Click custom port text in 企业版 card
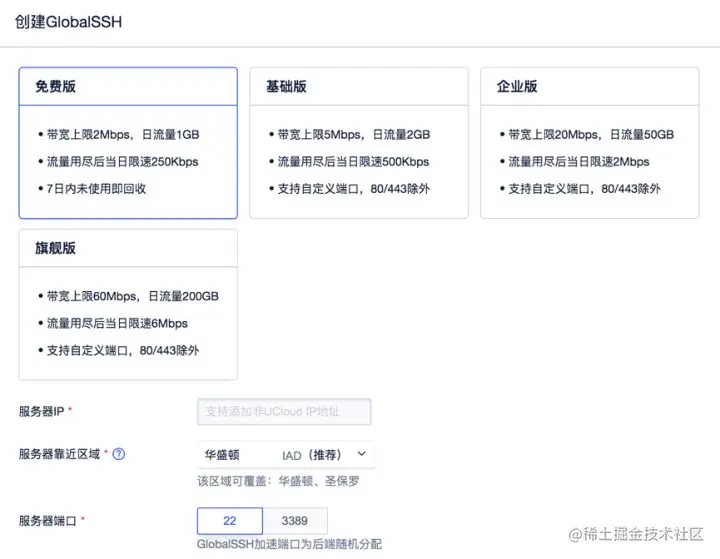 (x=585, y=189)
